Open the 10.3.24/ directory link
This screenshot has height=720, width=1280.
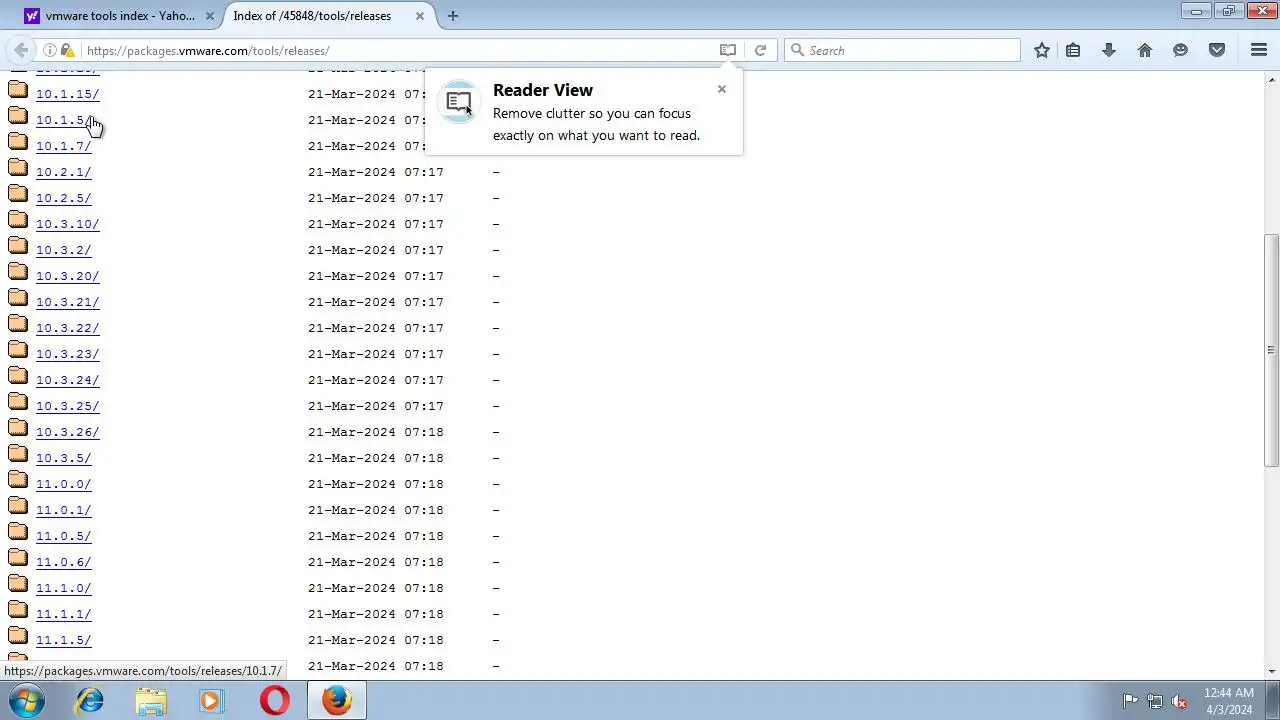click(67, 380)
